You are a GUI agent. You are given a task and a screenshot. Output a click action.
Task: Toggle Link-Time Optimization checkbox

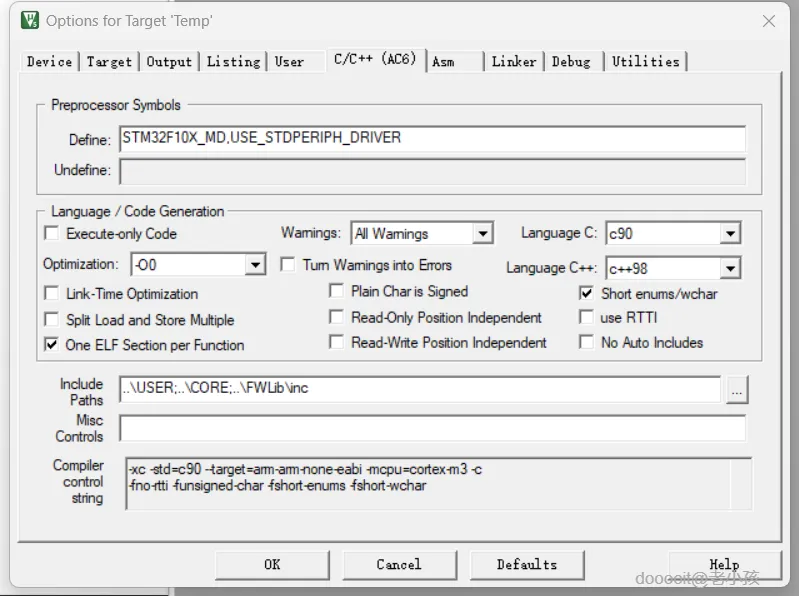point(51,293)
